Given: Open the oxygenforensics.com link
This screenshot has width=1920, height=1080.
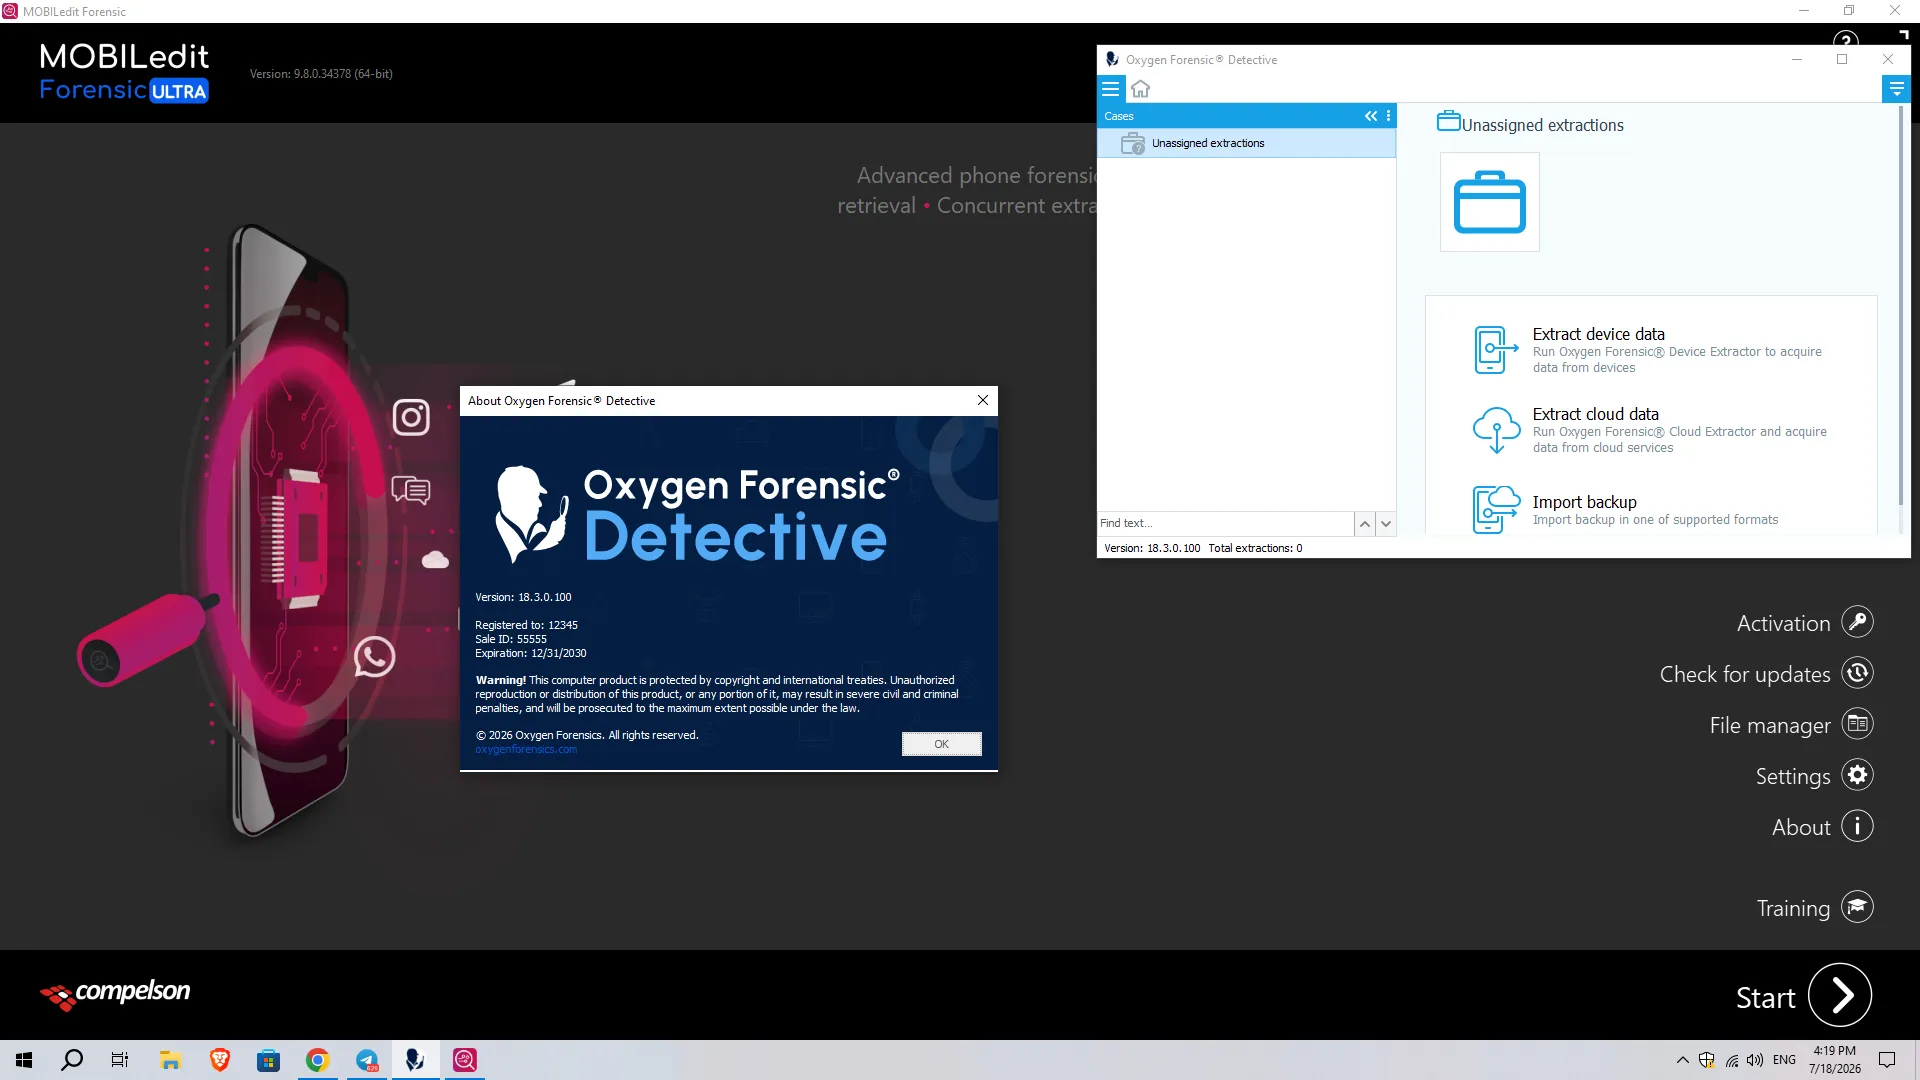Looking at the screenshot, I should pos(526,749).
